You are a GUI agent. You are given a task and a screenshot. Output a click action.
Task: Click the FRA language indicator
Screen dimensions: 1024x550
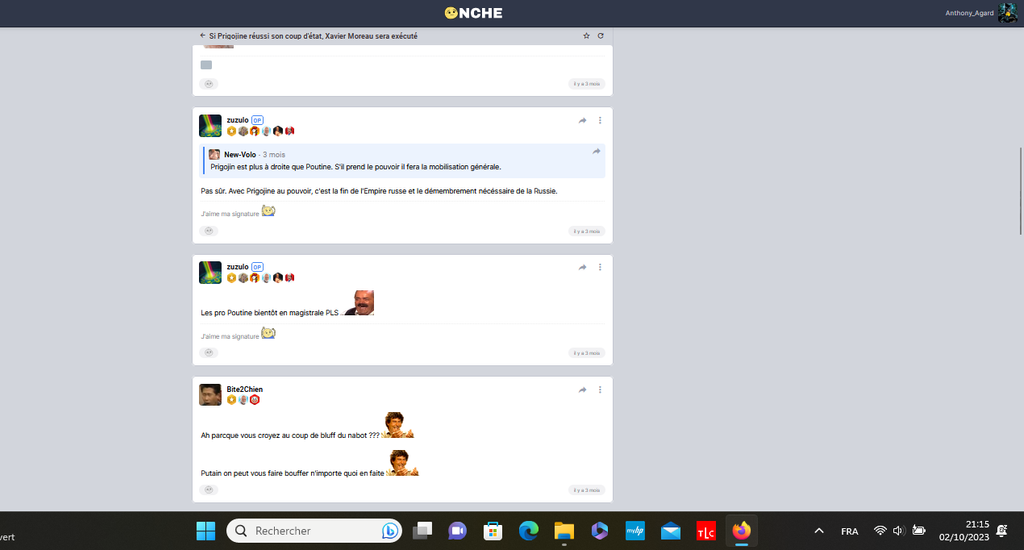[850, 531]
